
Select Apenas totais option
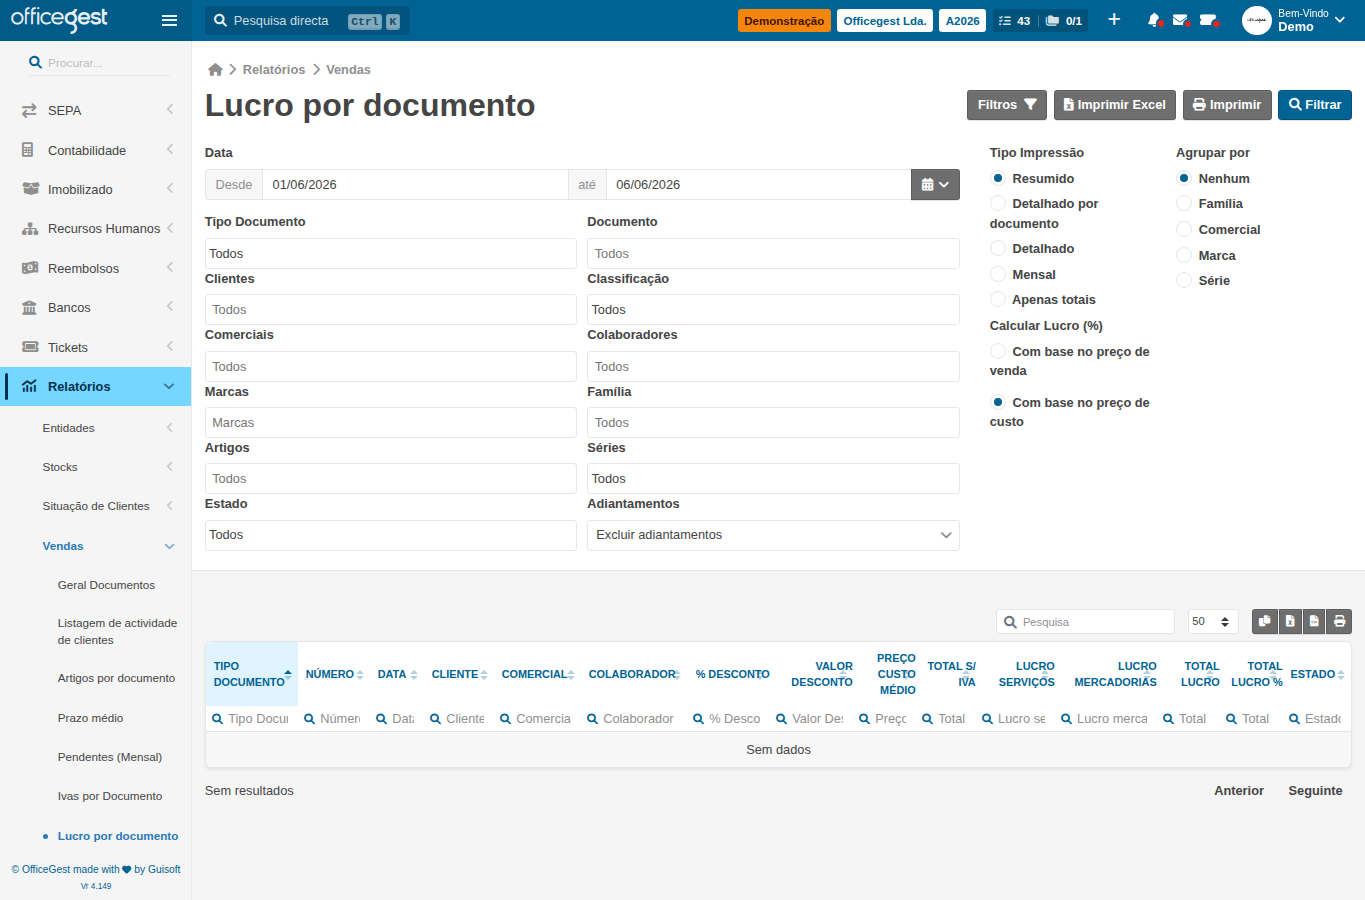pyautogui.click(x=998, y=299)
